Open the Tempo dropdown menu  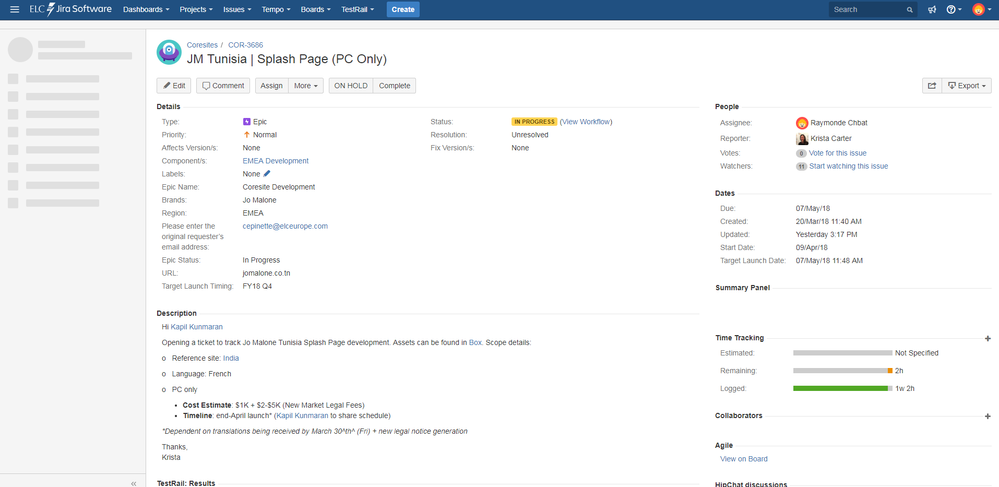pos(276,10)
